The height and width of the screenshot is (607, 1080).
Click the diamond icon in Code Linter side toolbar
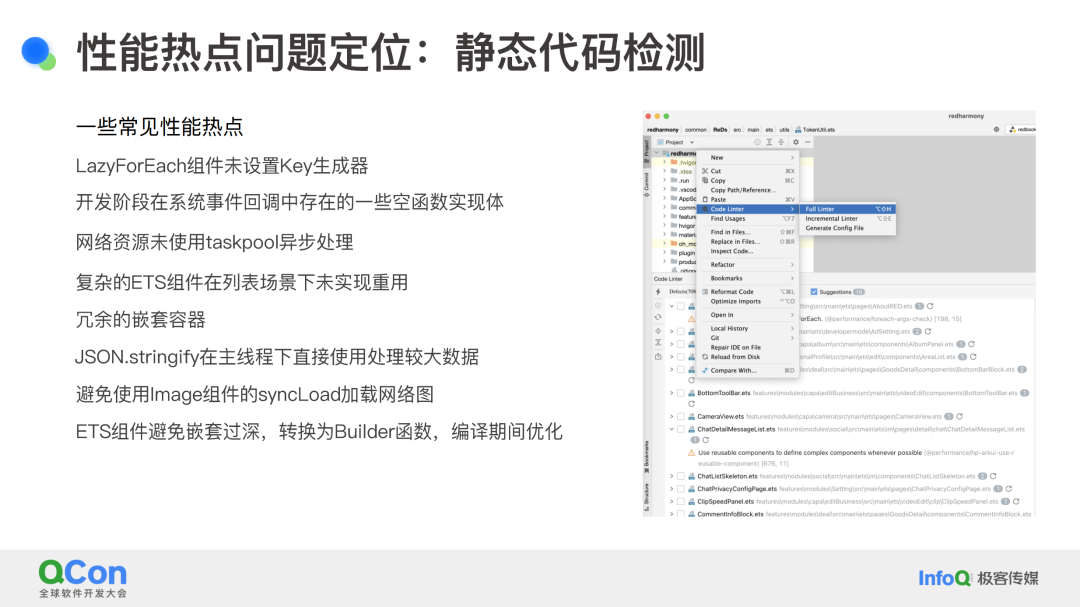(x=658, y=331)
